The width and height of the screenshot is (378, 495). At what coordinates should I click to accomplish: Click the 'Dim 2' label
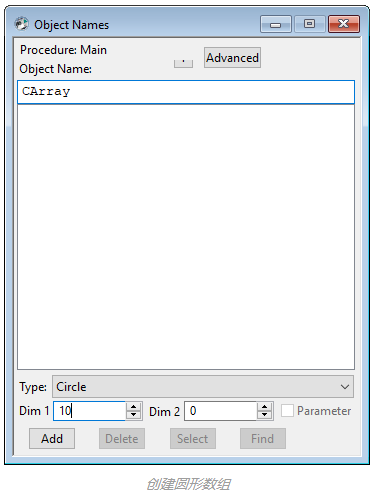(x=164, y=412)
